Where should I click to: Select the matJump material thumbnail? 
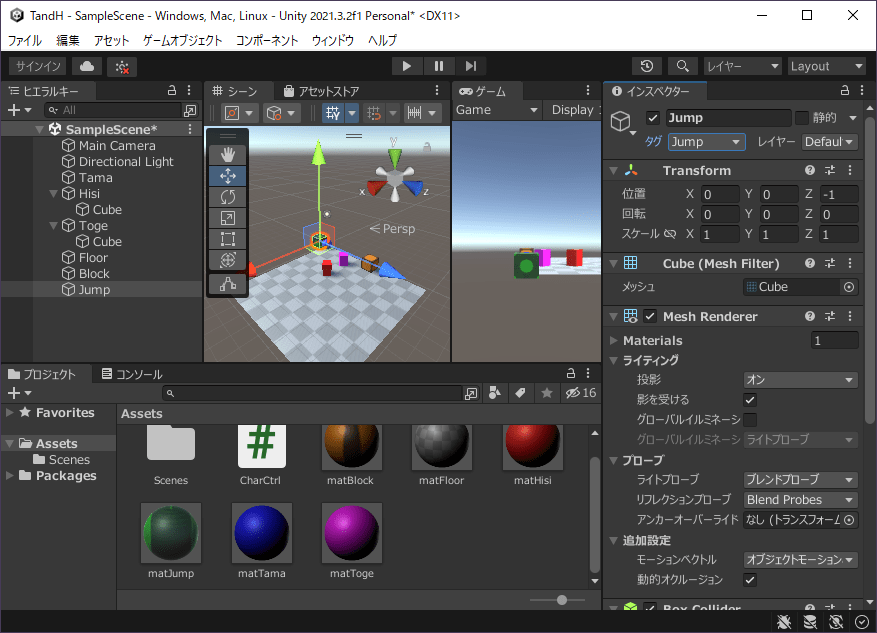coord(171,533)
